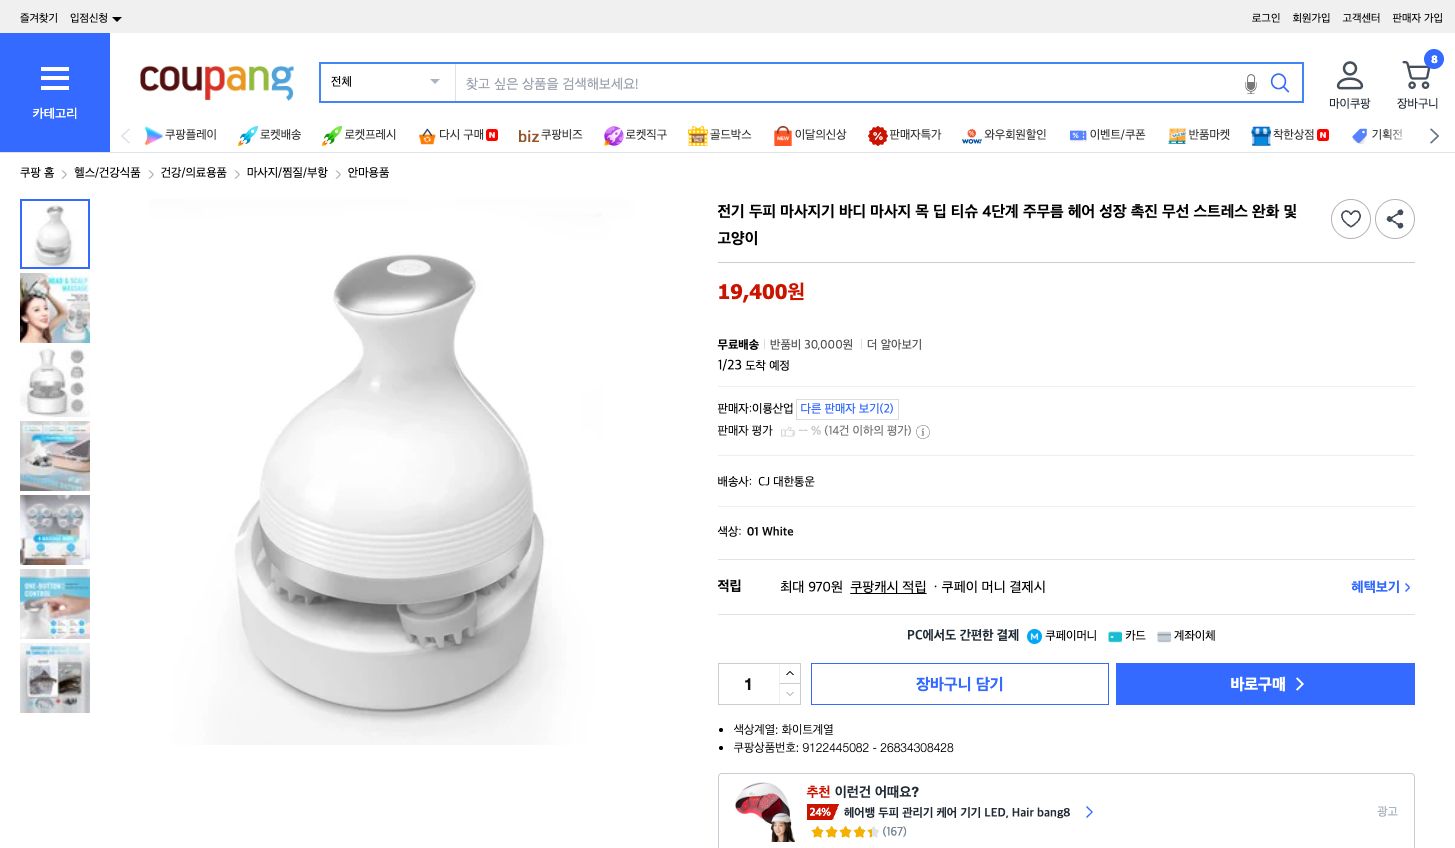
Task: Open 마이쿠팡 account page
Action: 1349,82
